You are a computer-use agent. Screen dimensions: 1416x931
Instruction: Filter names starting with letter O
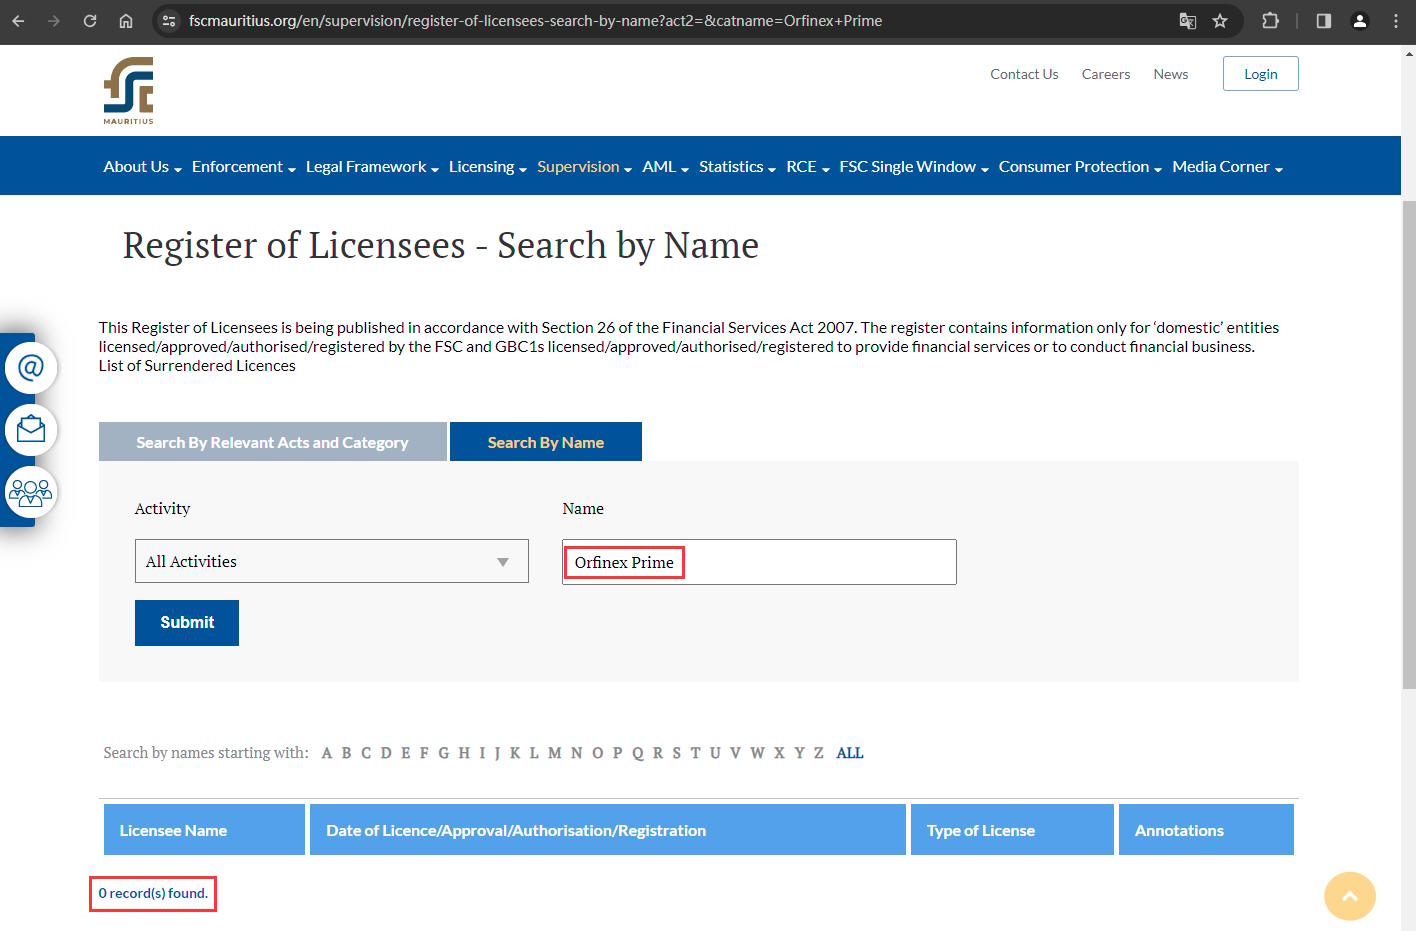tap(598, 753)
